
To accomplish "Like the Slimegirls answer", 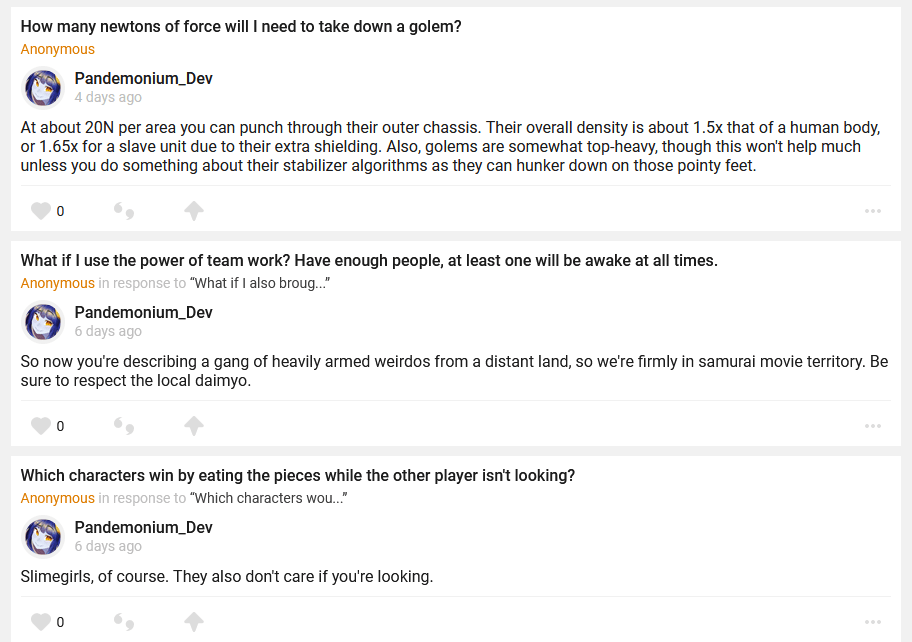I will [40, 622].
